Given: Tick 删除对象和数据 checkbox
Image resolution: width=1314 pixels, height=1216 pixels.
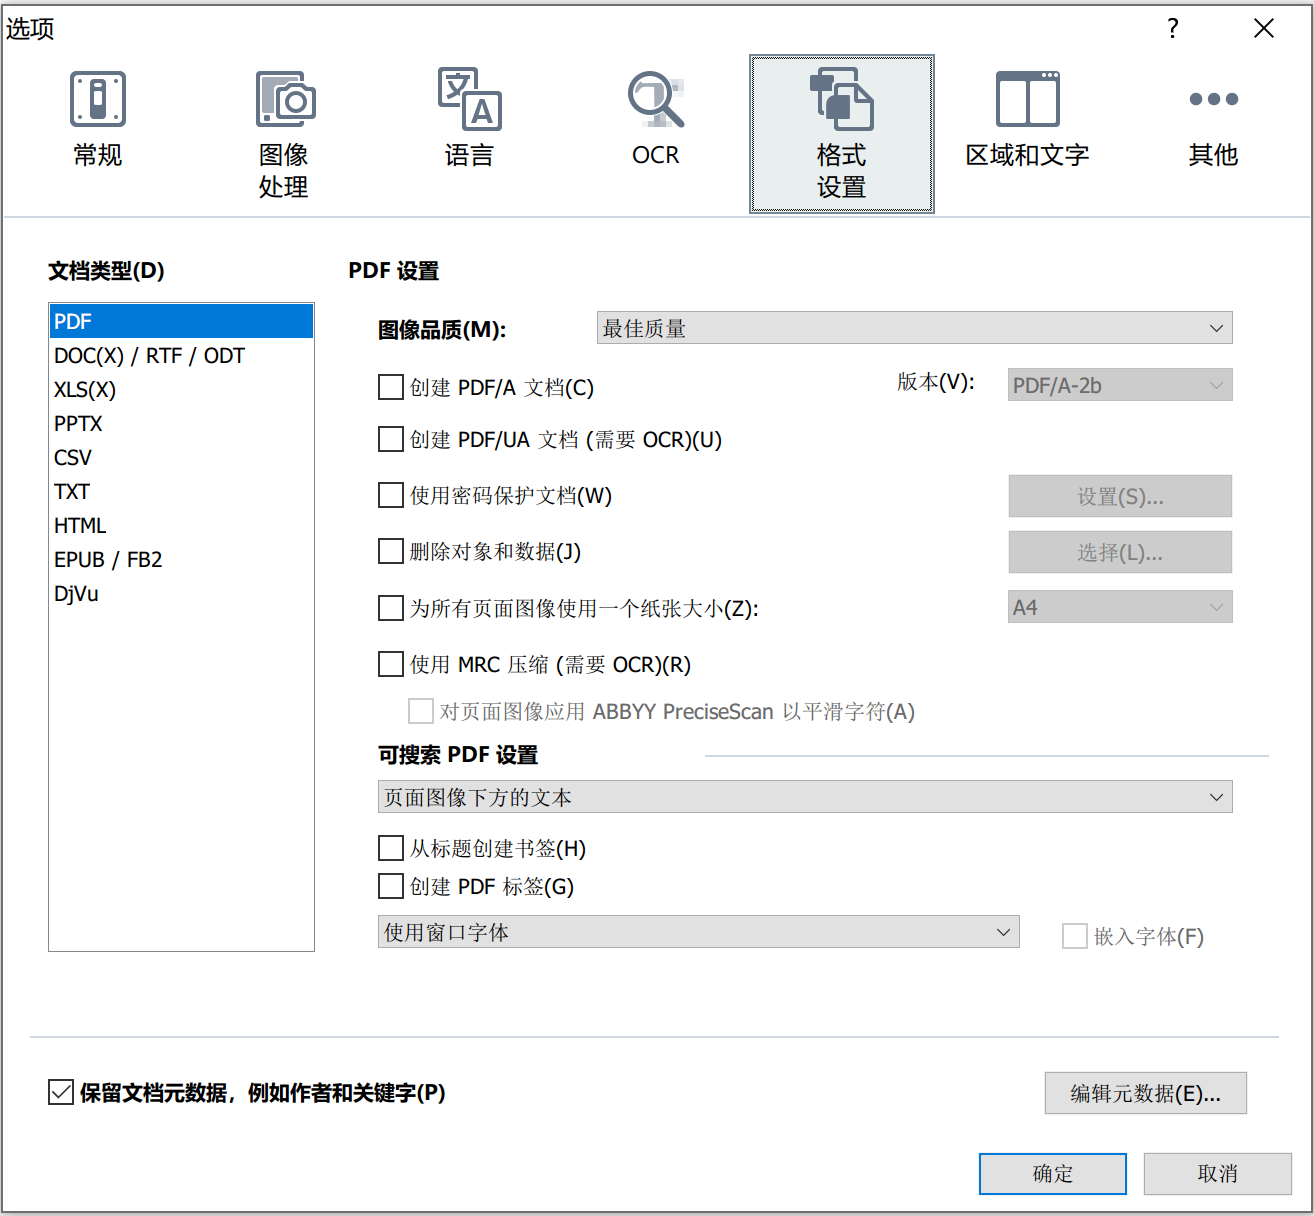Looking at the screenshot, I should click(x=391, y=551).
